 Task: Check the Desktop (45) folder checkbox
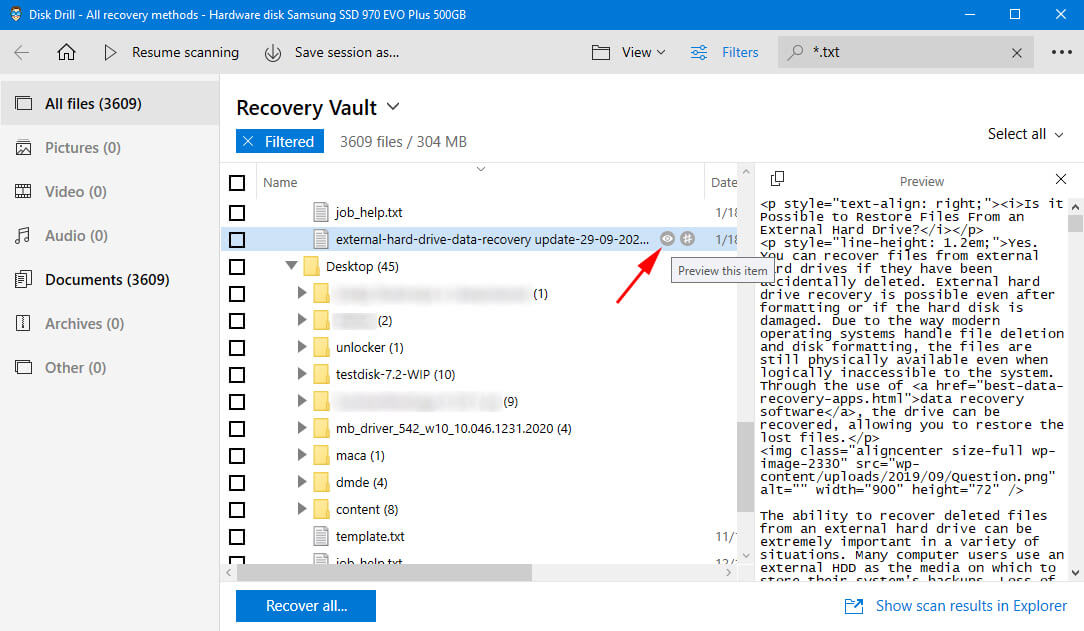tap(237, 266)
